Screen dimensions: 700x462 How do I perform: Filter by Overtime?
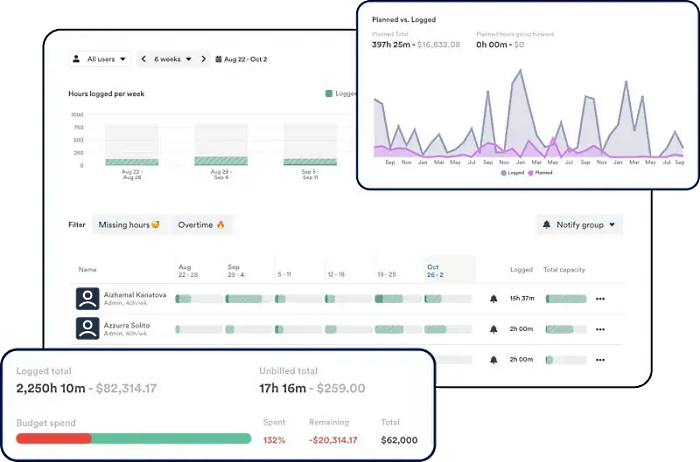pos(201,225)
